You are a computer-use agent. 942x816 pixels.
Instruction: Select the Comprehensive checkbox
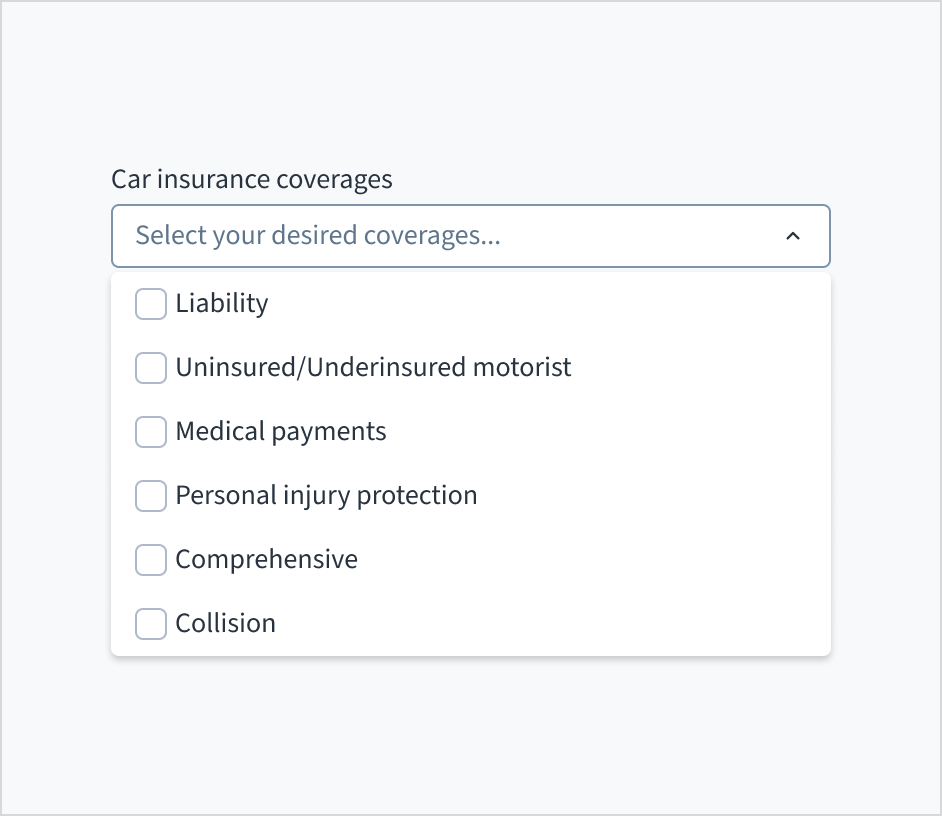click(151, 560)
